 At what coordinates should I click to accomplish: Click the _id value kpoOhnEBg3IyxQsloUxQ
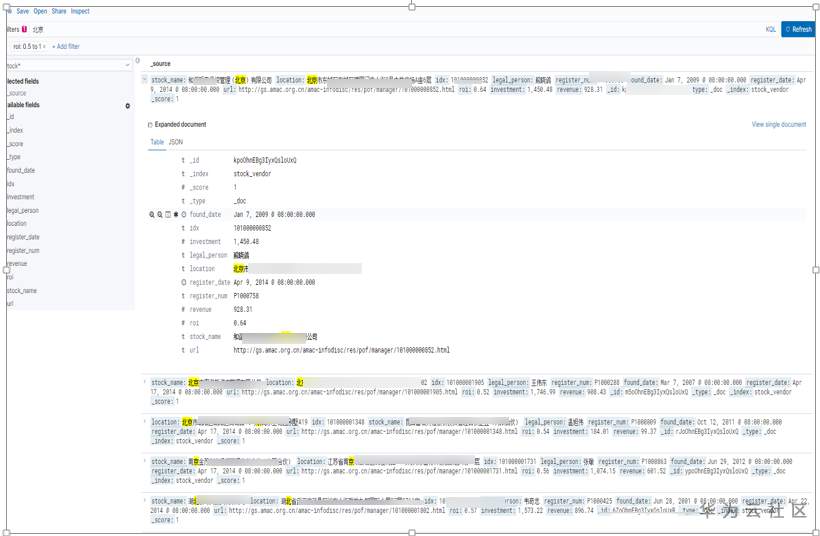click(x=265, y=160)
